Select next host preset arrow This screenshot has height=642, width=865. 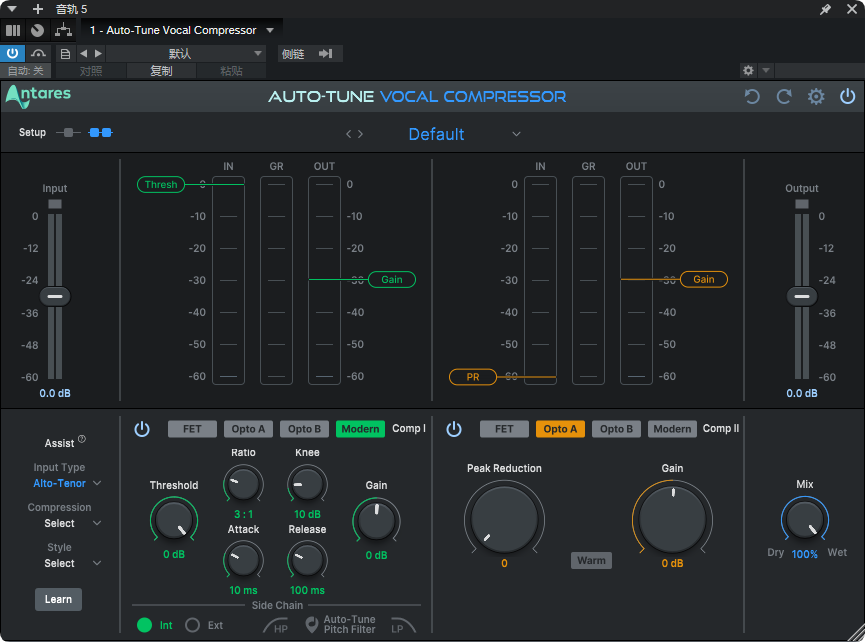[98, 54]
